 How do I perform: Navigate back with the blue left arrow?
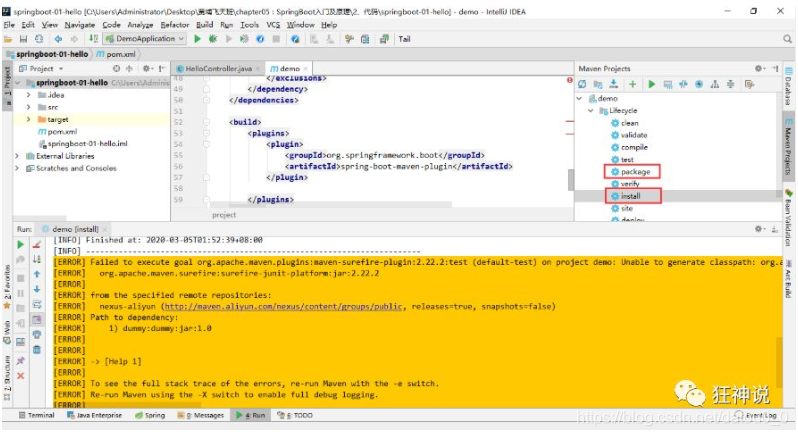(x=59, y=39)
